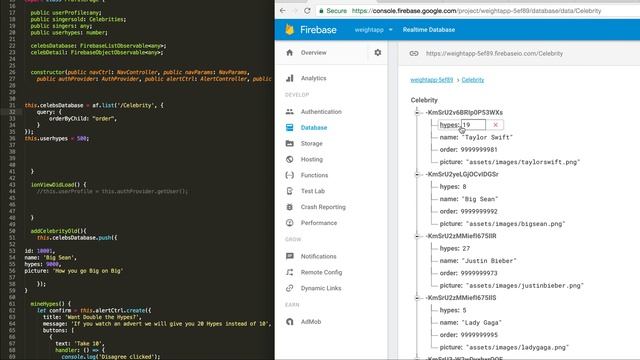
Task: Click line number 43 in editor gutter
Action: tap(12, 184)
